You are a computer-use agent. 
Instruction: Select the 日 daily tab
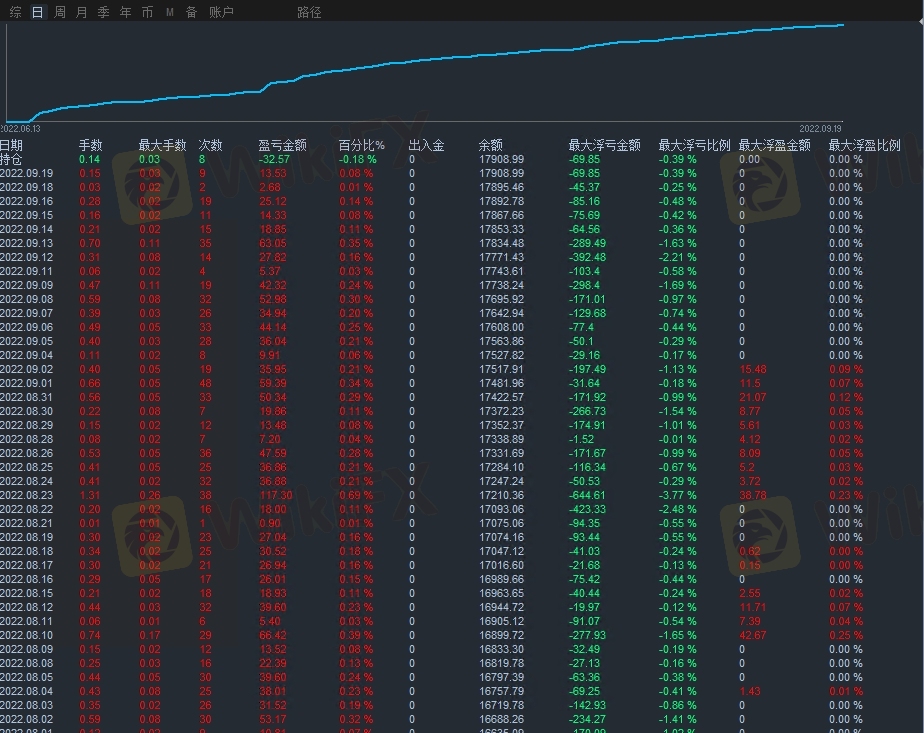coord(38,12)
